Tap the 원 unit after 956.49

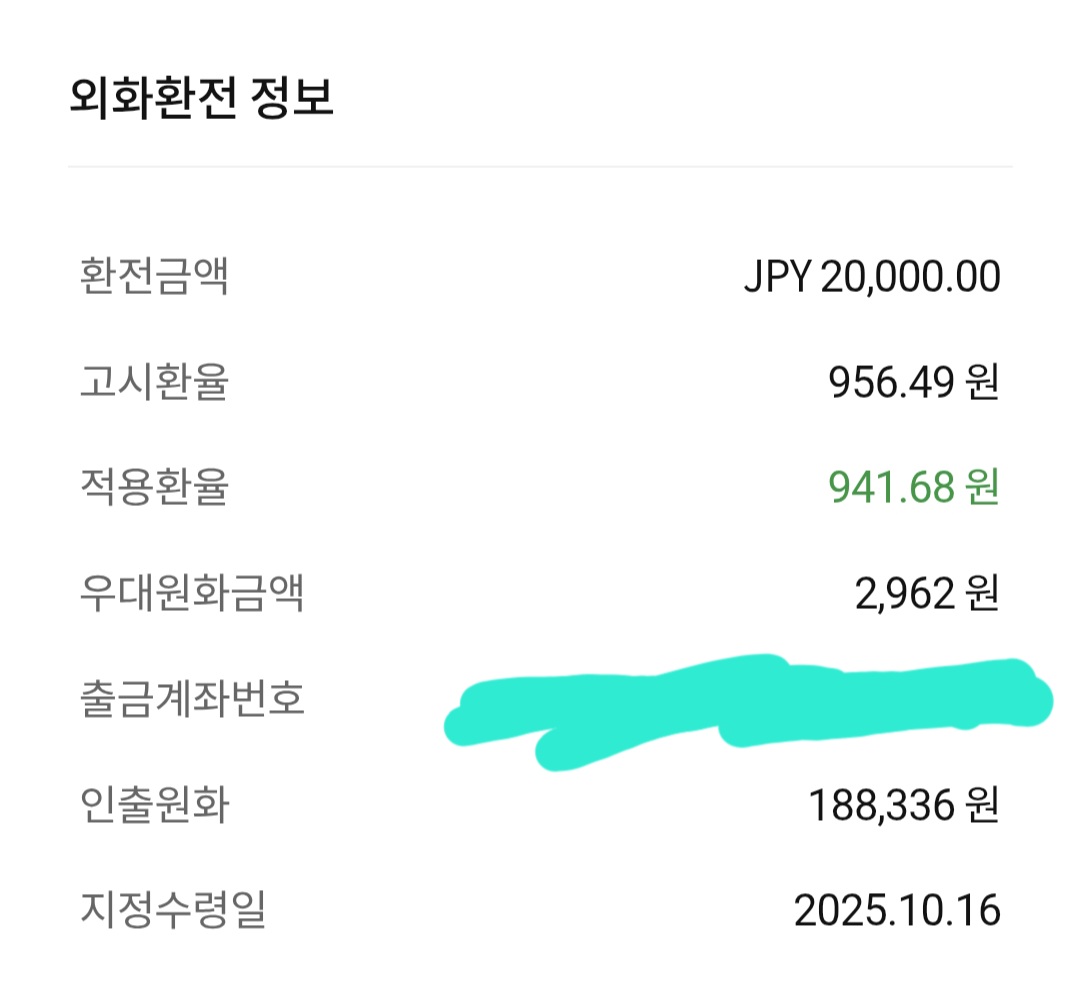point(982,383)
